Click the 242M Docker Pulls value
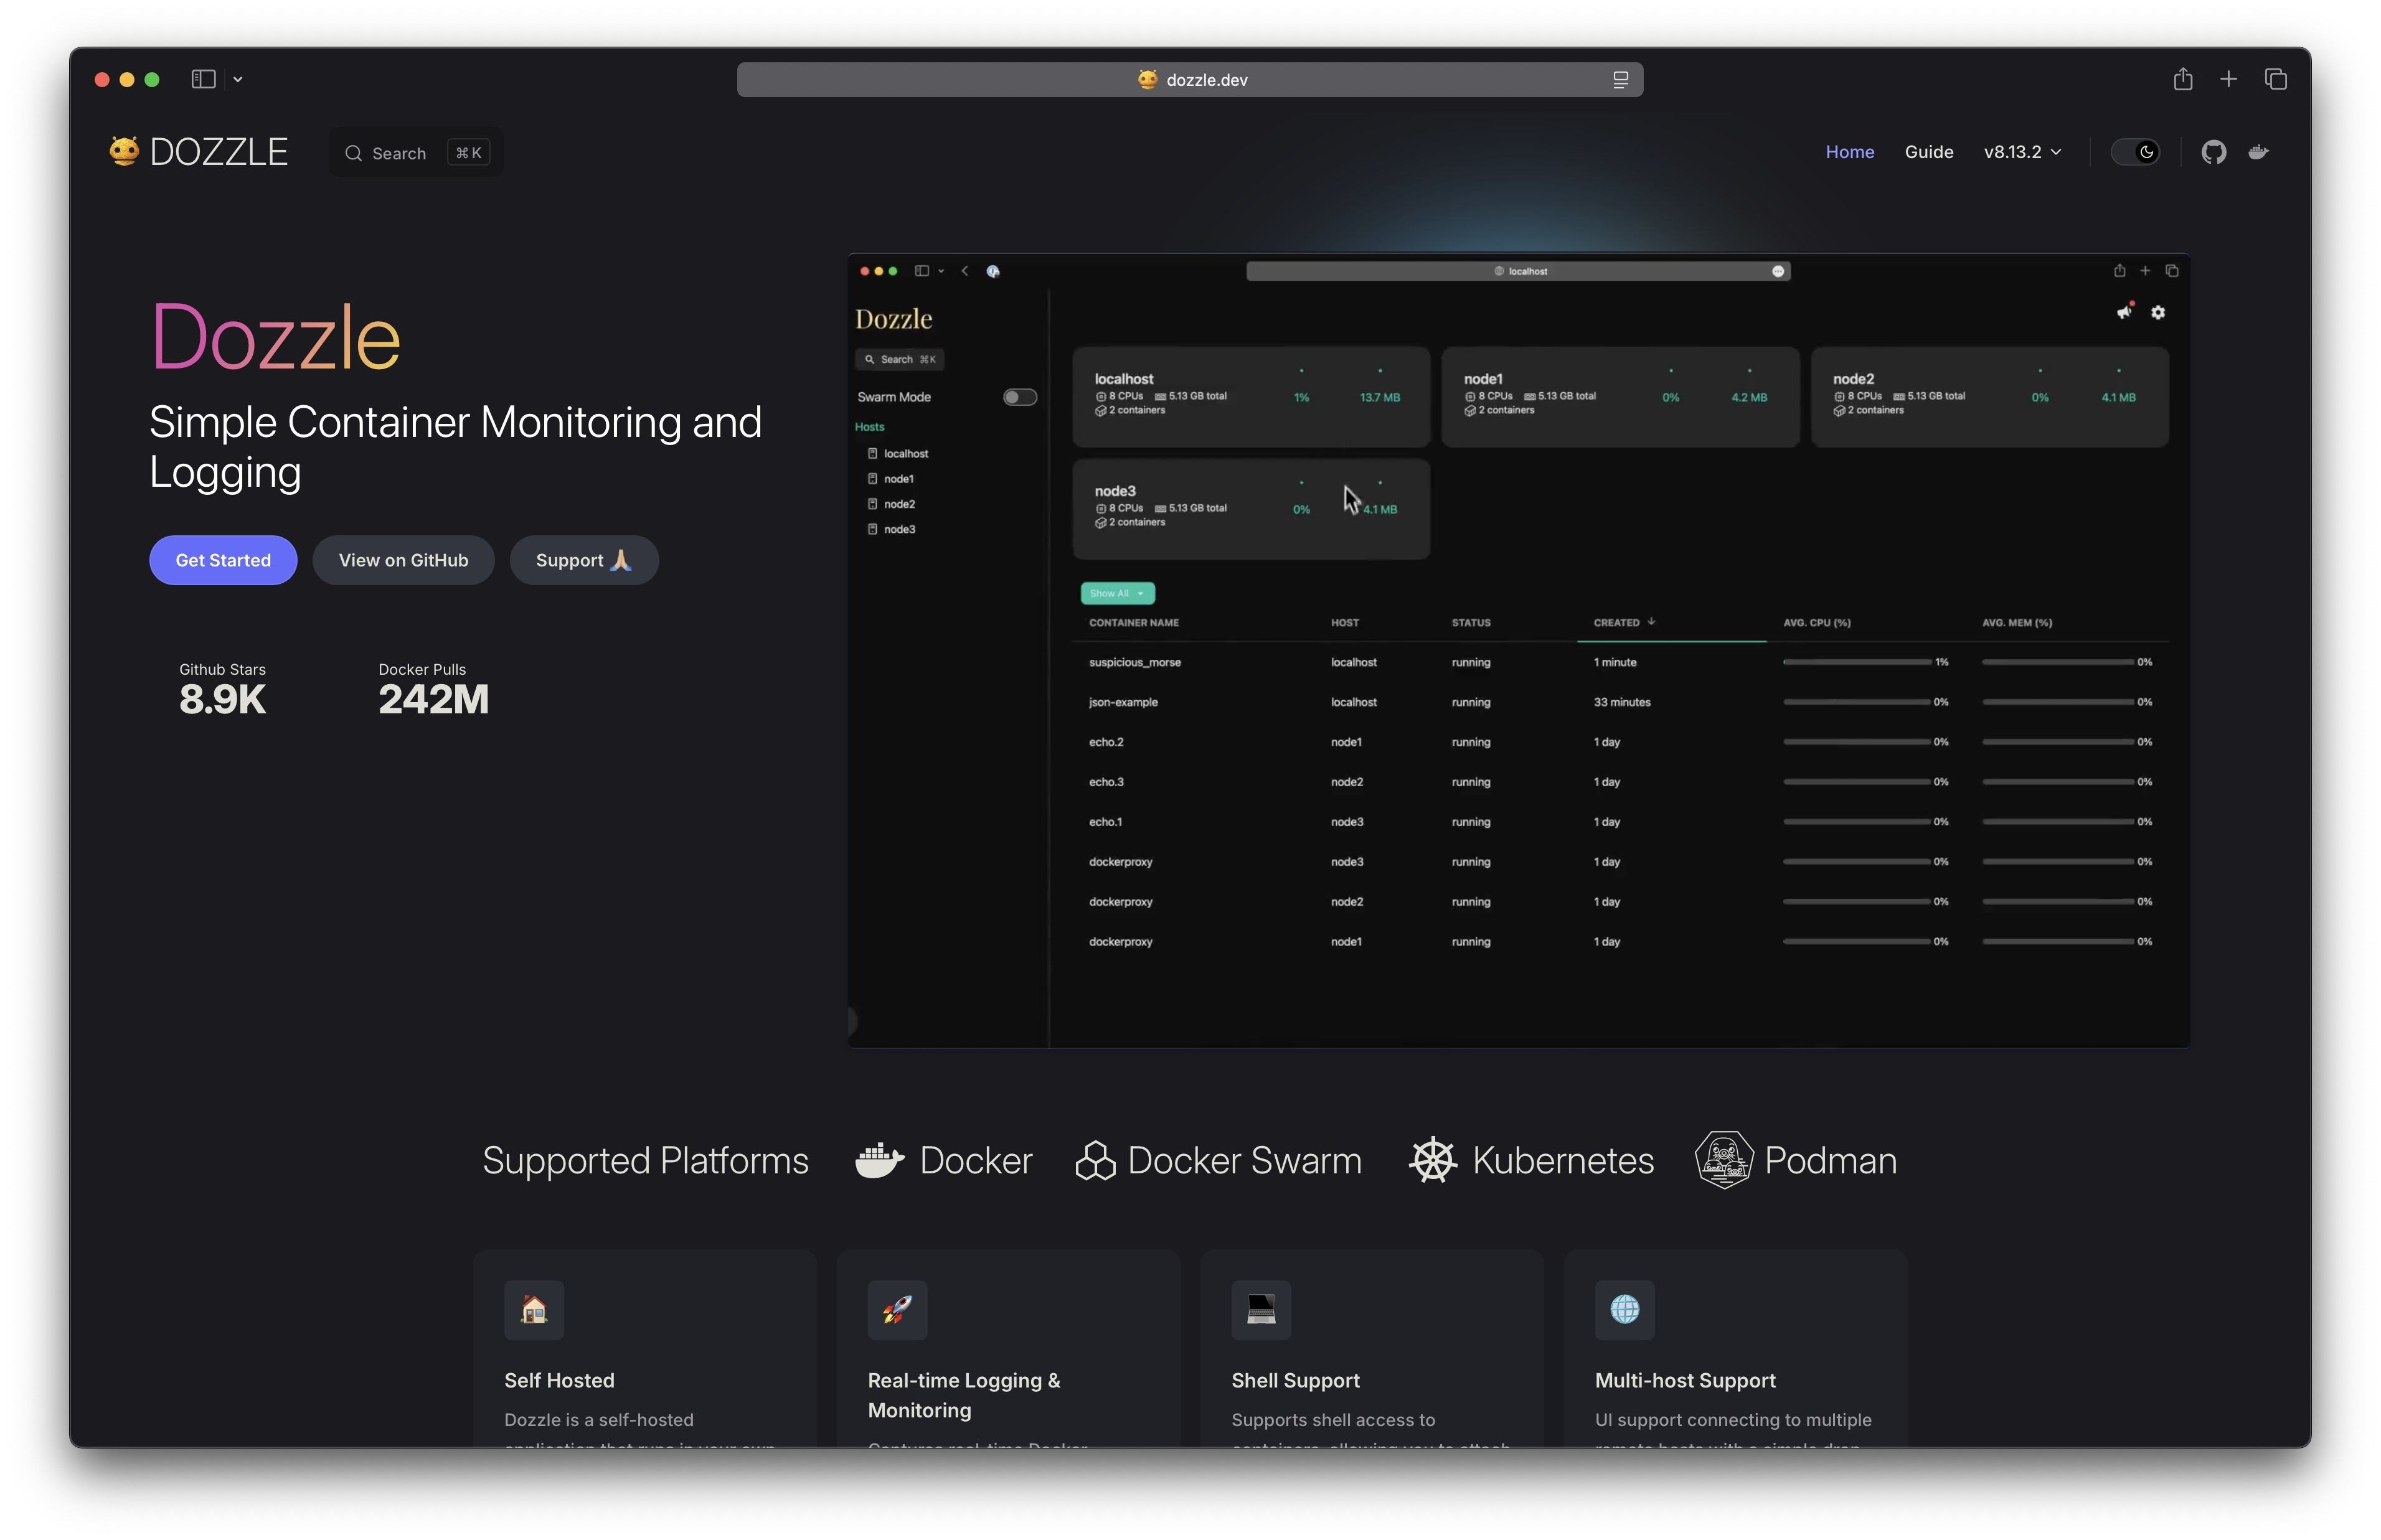This screenshot has width=2381, height=1540. pyautogui.click(x=433, y=700)
